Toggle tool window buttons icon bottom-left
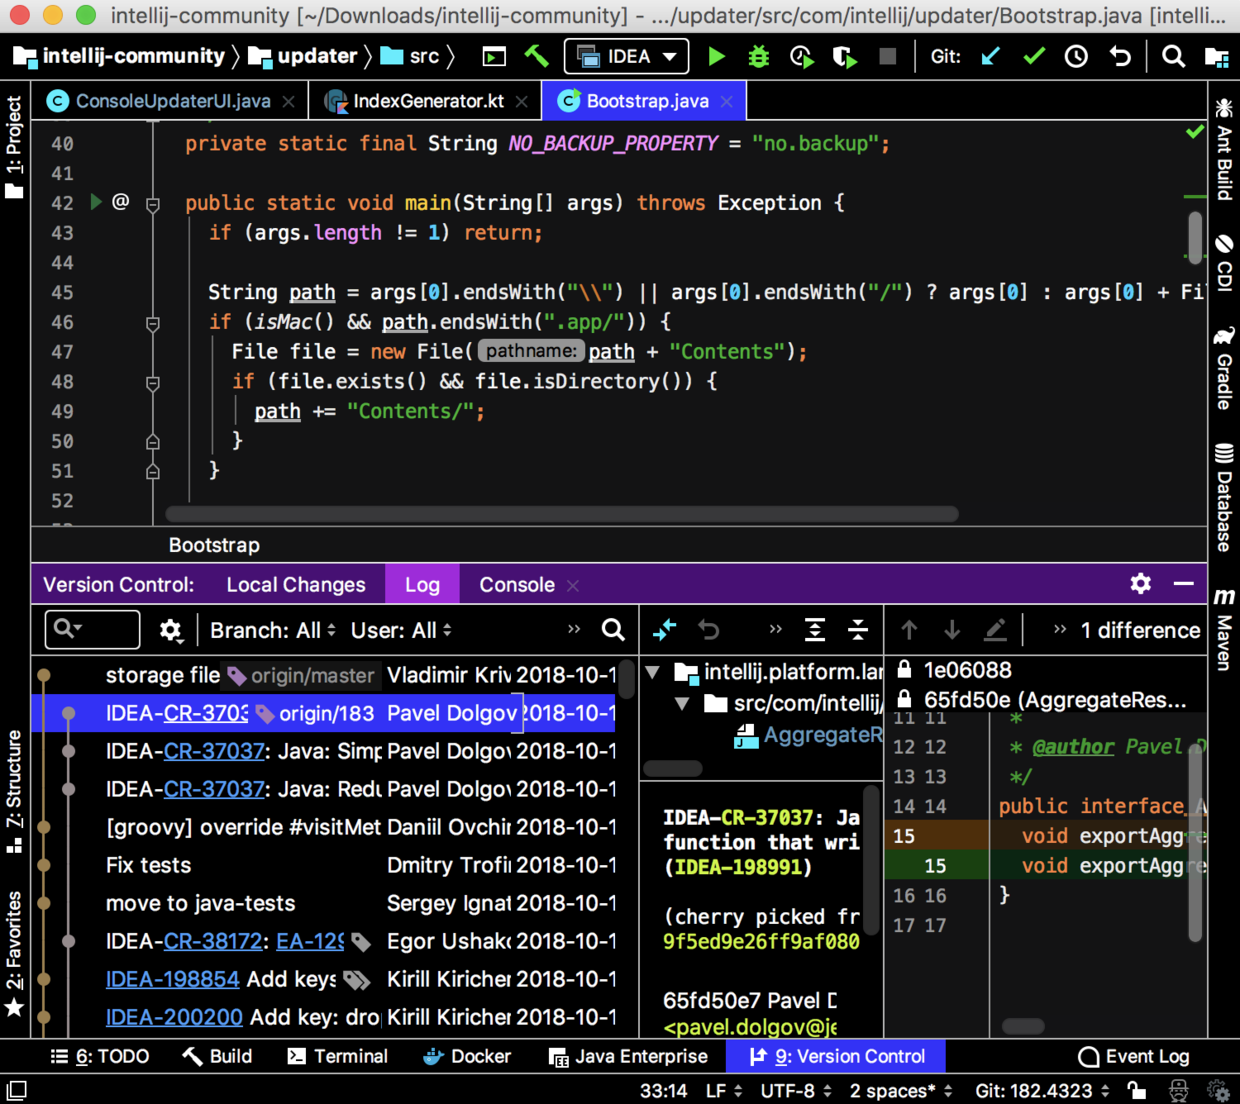Image resolution: width=1240 pixels, height=1104 pixels. (x=16, y=1090)
